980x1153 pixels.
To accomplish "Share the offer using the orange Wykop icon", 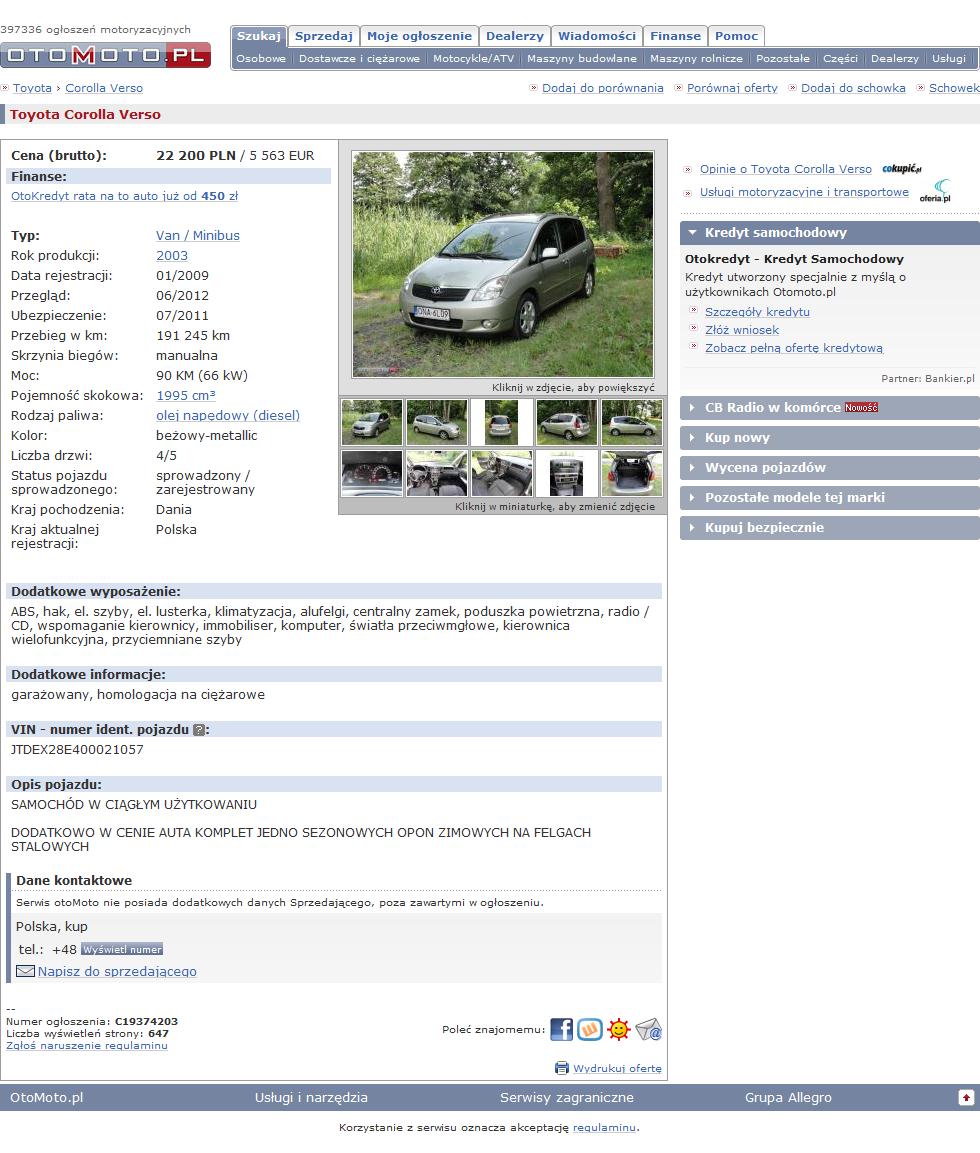I will tap(590, 1029).
